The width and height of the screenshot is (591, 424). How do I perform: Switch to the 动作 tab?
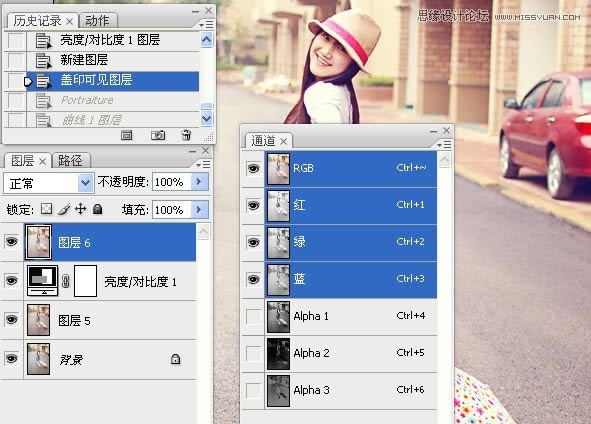(98, 21)
